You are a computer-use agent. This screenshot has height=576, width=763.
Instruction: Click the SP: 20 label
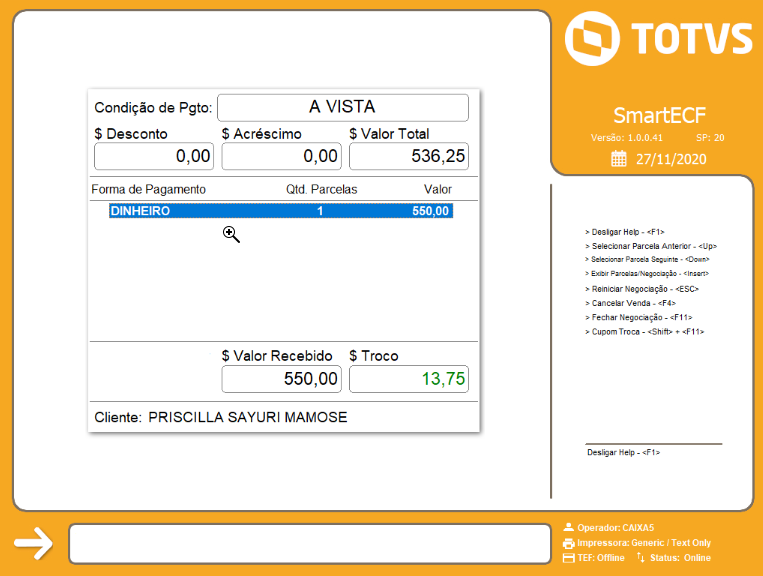coord(710,138)
